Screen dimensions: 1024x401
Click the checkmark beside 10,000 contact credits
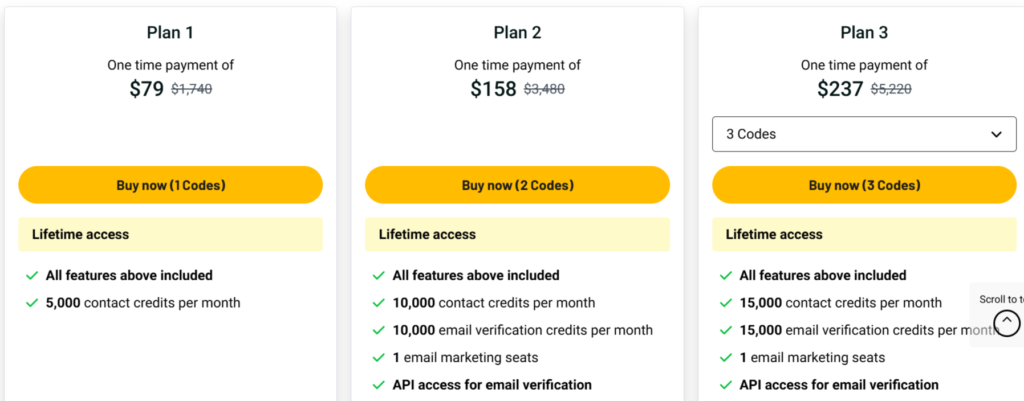click(x=378, y=303)
